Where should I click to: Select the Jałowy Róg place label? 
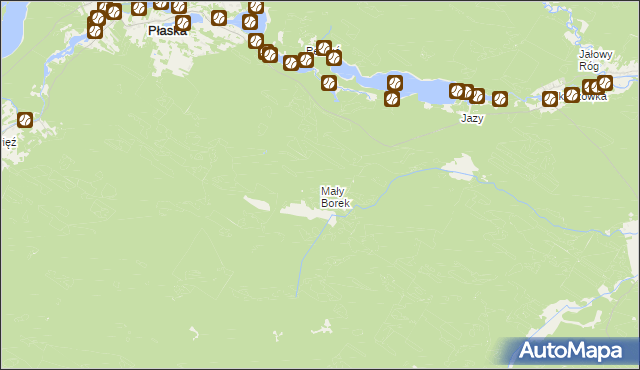click(596, 60)
